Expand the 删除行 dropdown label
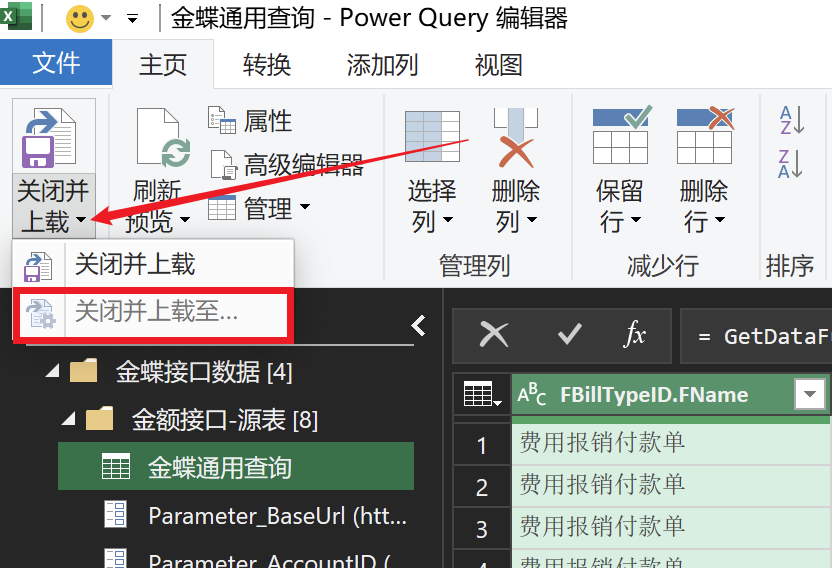The width and height of the screenshot is (832, 568). [x=704, y=206]
